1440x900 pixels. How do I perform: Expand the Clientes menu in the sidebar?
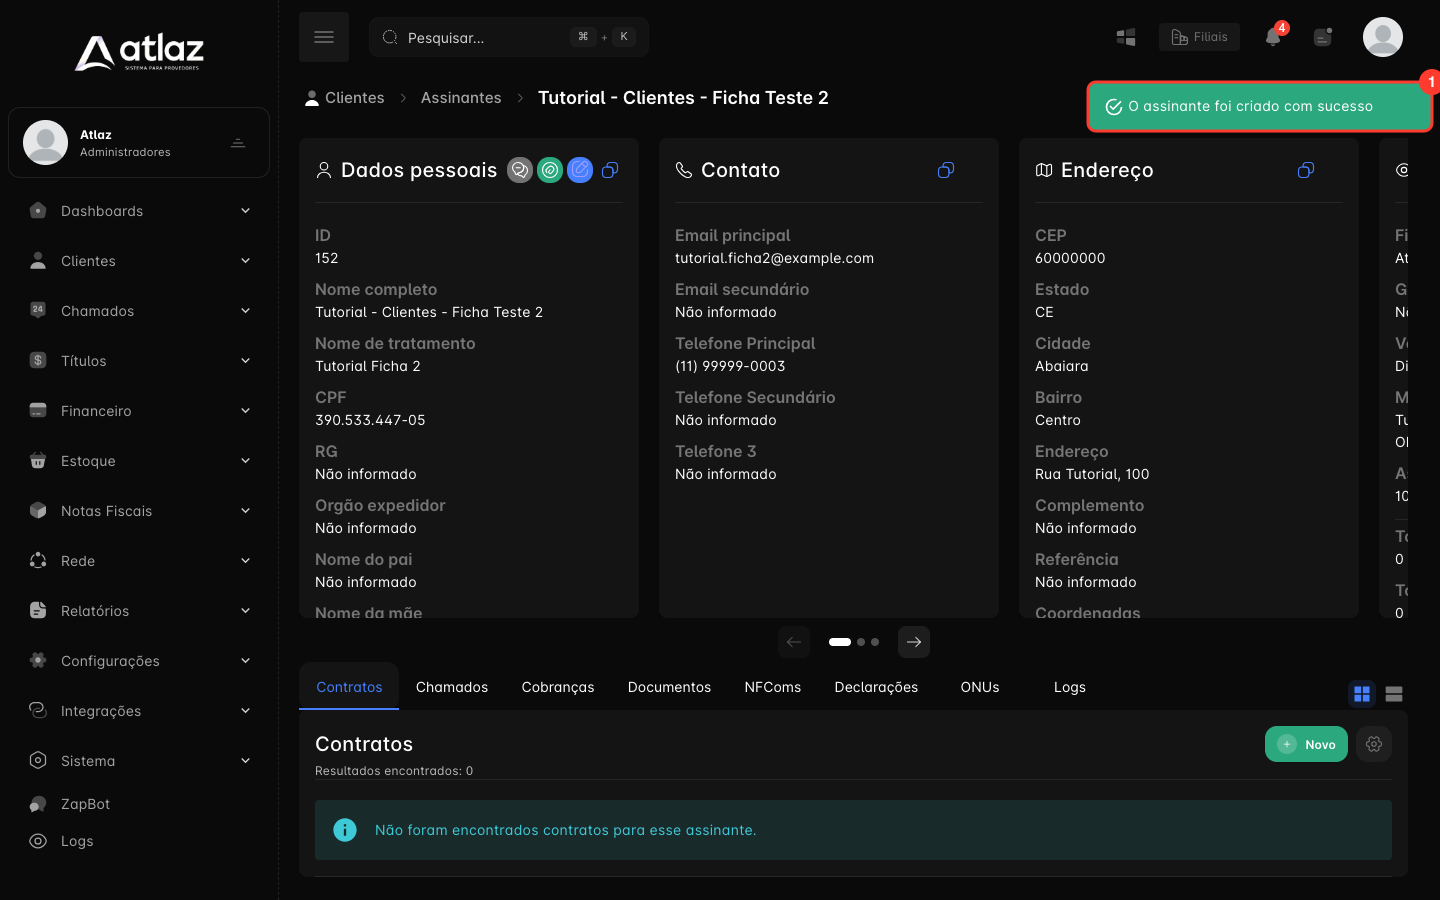coord(140,261)
